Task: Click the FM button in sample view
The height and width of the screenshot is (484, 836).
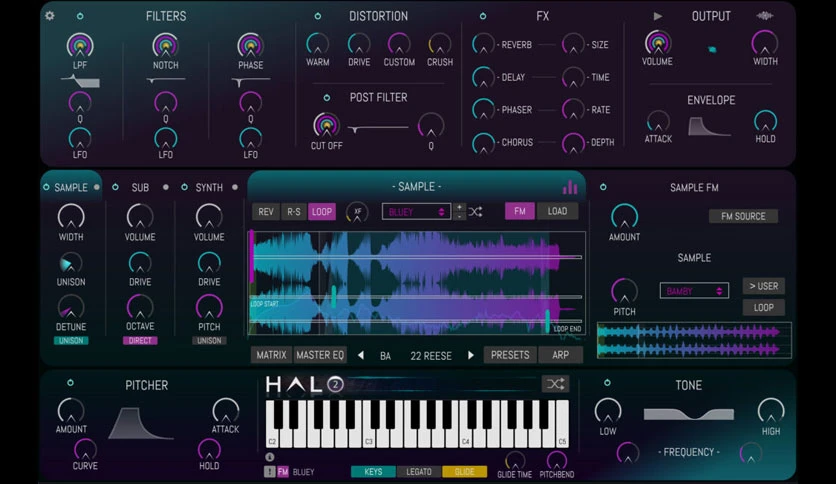Action: (x=520, y=211)
